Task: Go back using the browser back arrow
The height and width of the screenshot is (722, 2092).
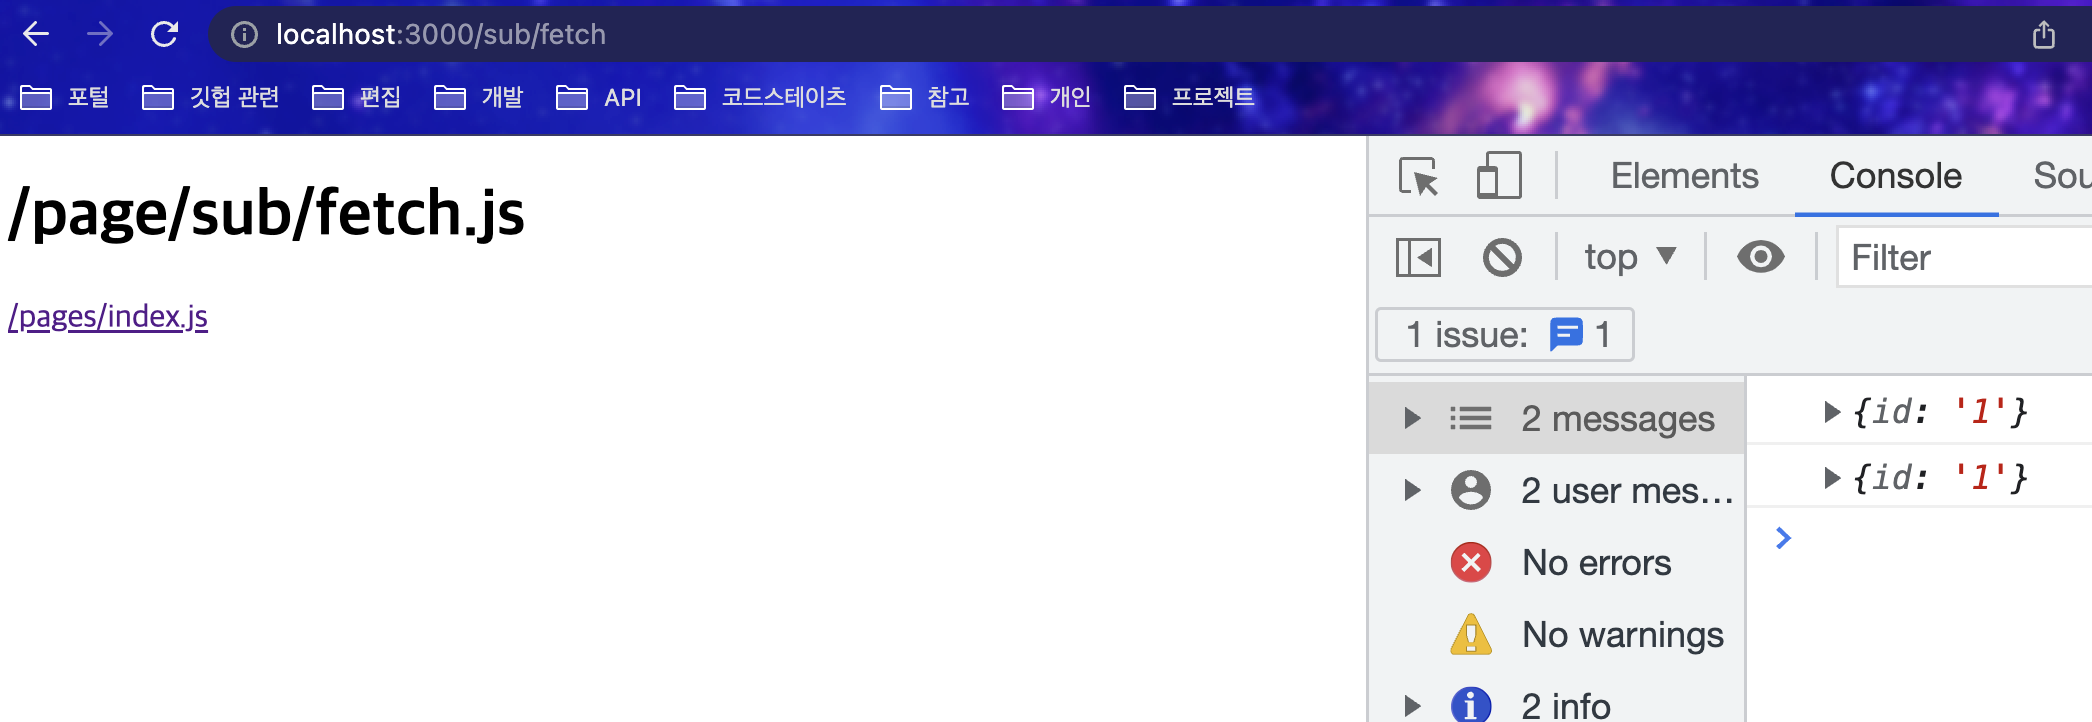Action: pos(36,34)
